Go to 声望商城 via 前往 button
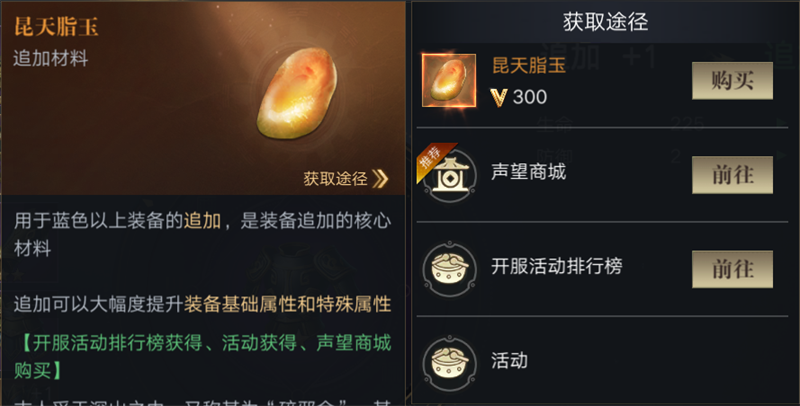 coord(732,175)
